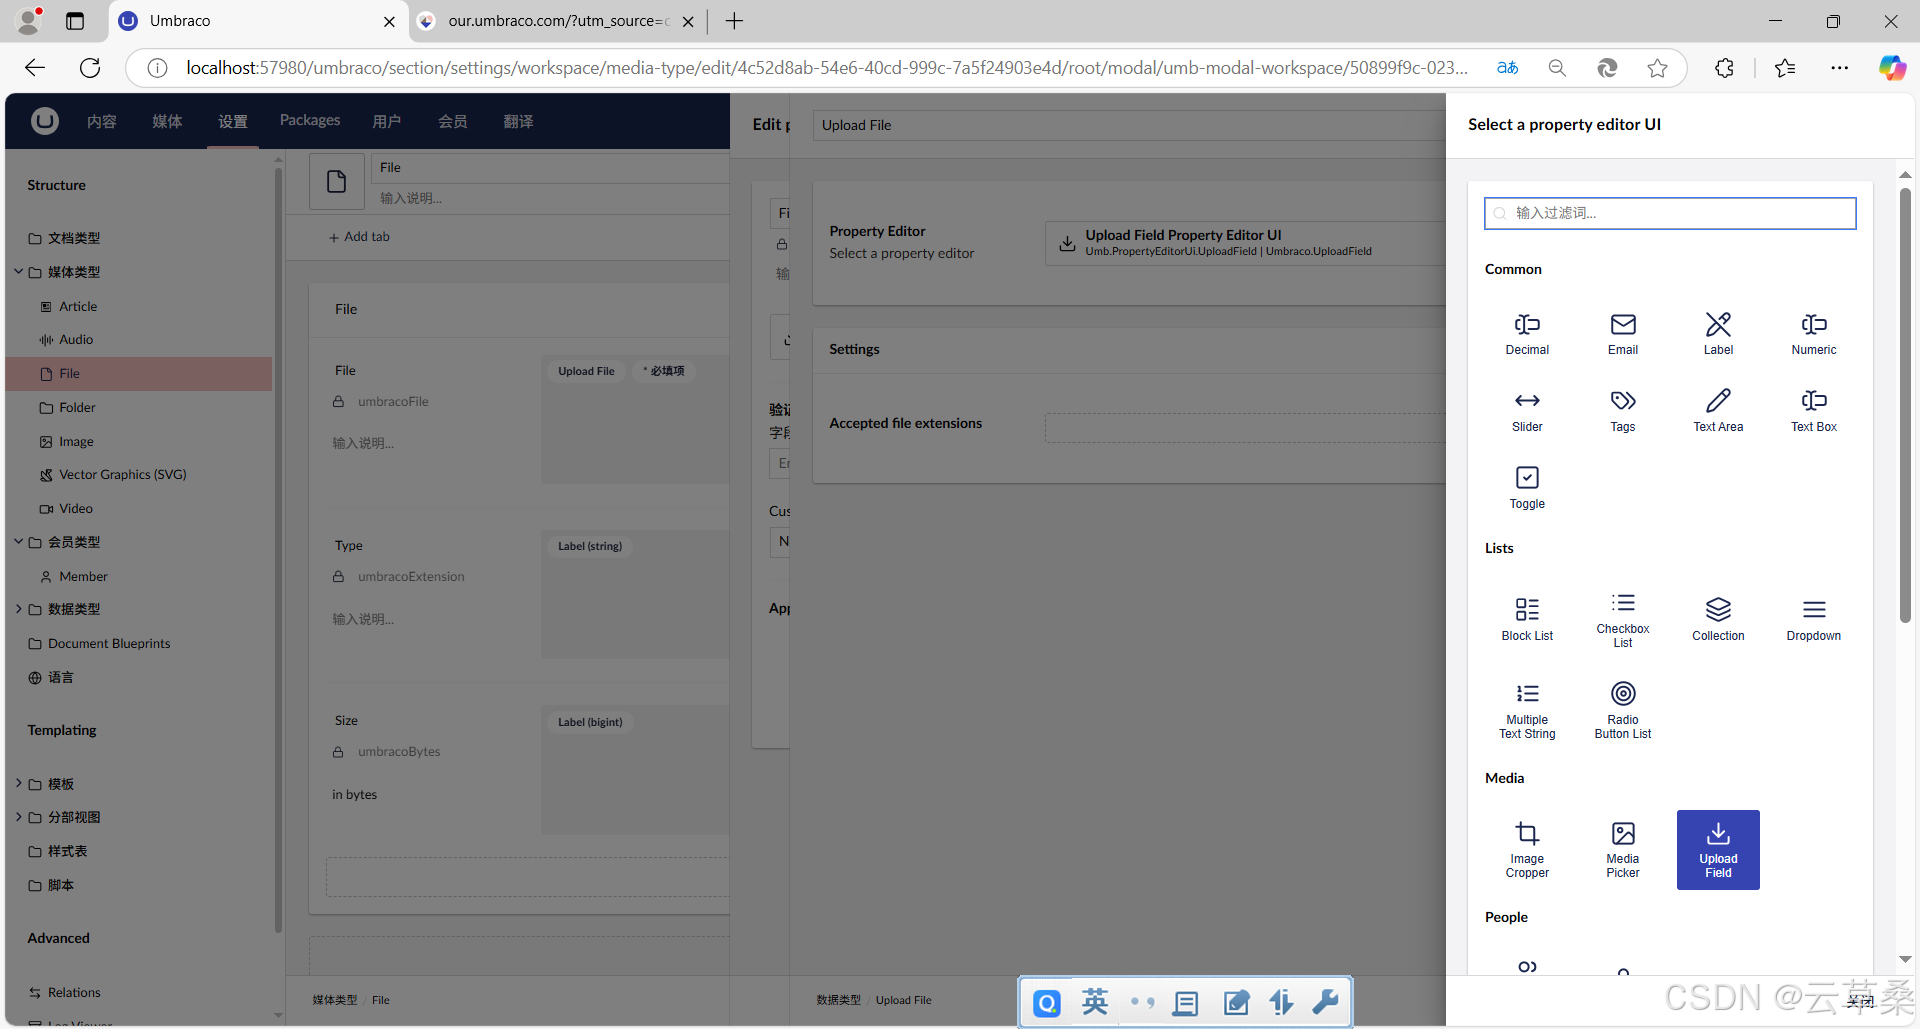
Task: Choose the Toggle property editor
Action: (x=1527, y=488)
